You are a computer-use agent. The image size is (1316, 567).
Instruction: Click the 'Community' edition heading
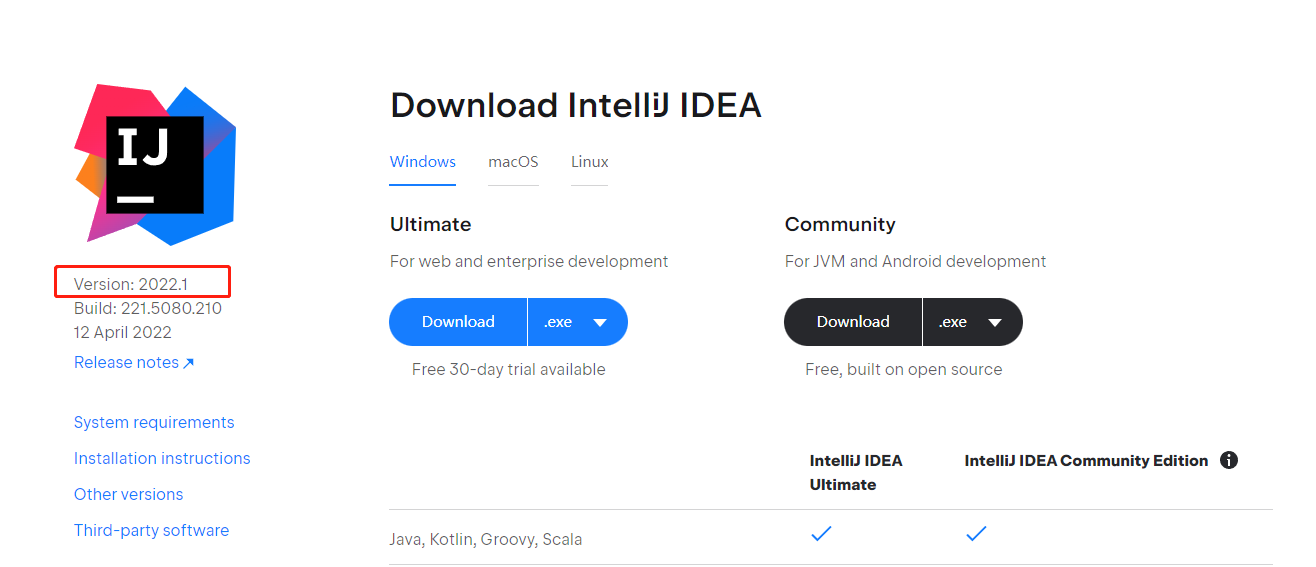click(840, 224)
